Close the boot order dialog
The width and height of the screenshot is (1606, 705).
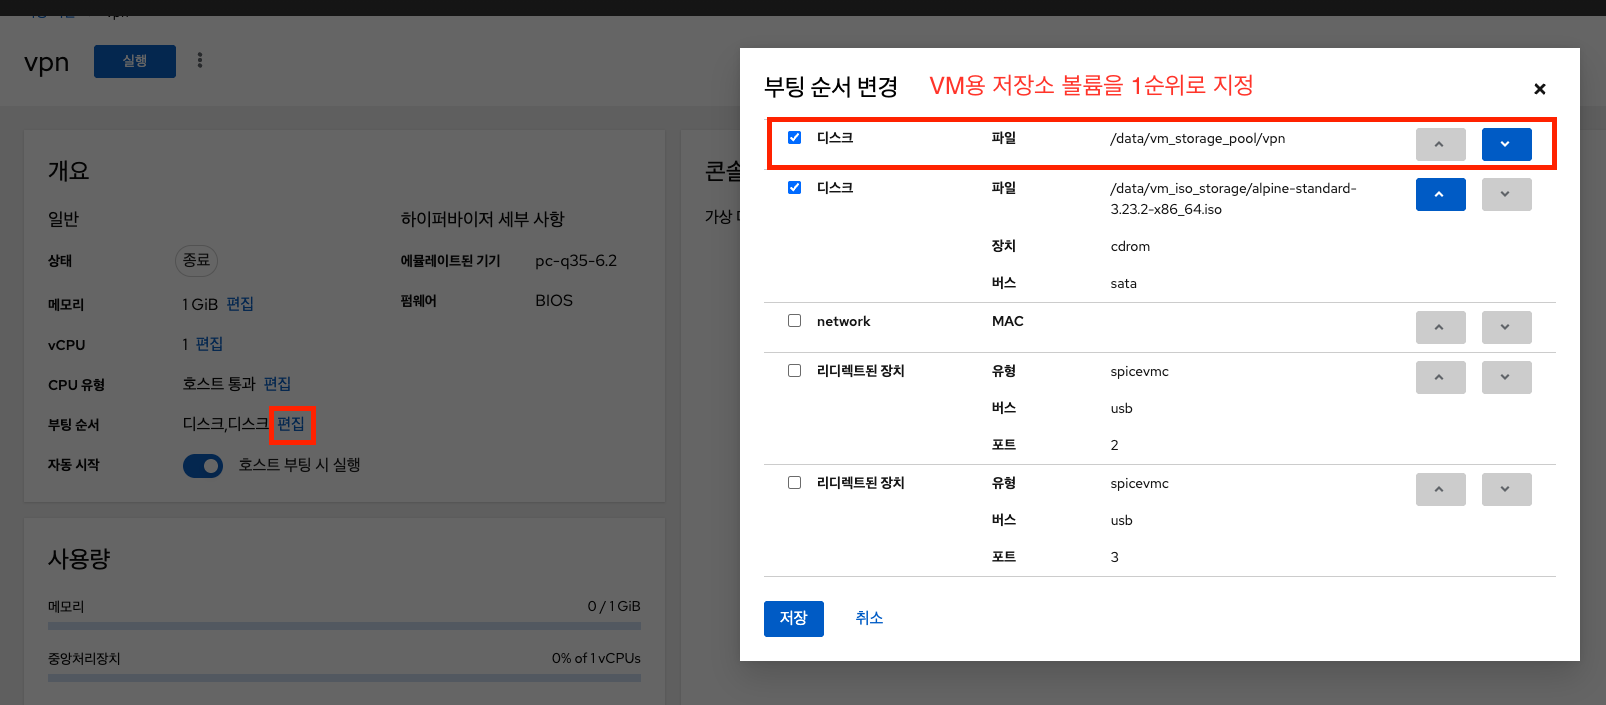click(1539, 89)
